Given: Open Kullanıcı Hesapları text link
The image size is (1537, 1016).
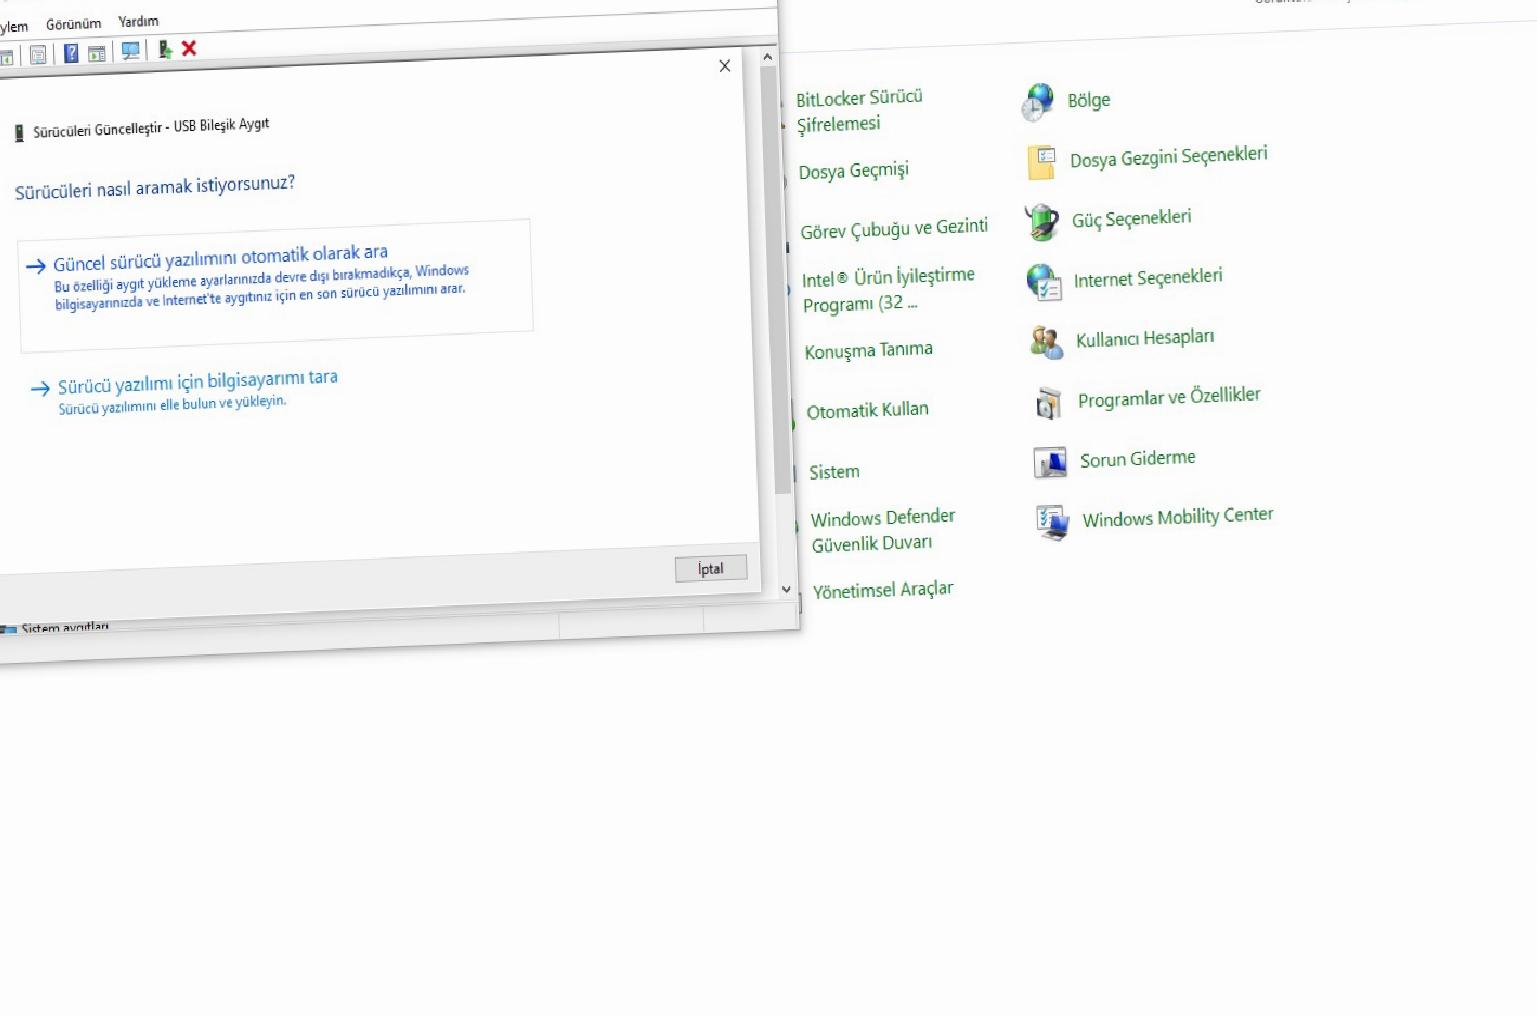Looking at the screenshot, I should point(1145,338).
